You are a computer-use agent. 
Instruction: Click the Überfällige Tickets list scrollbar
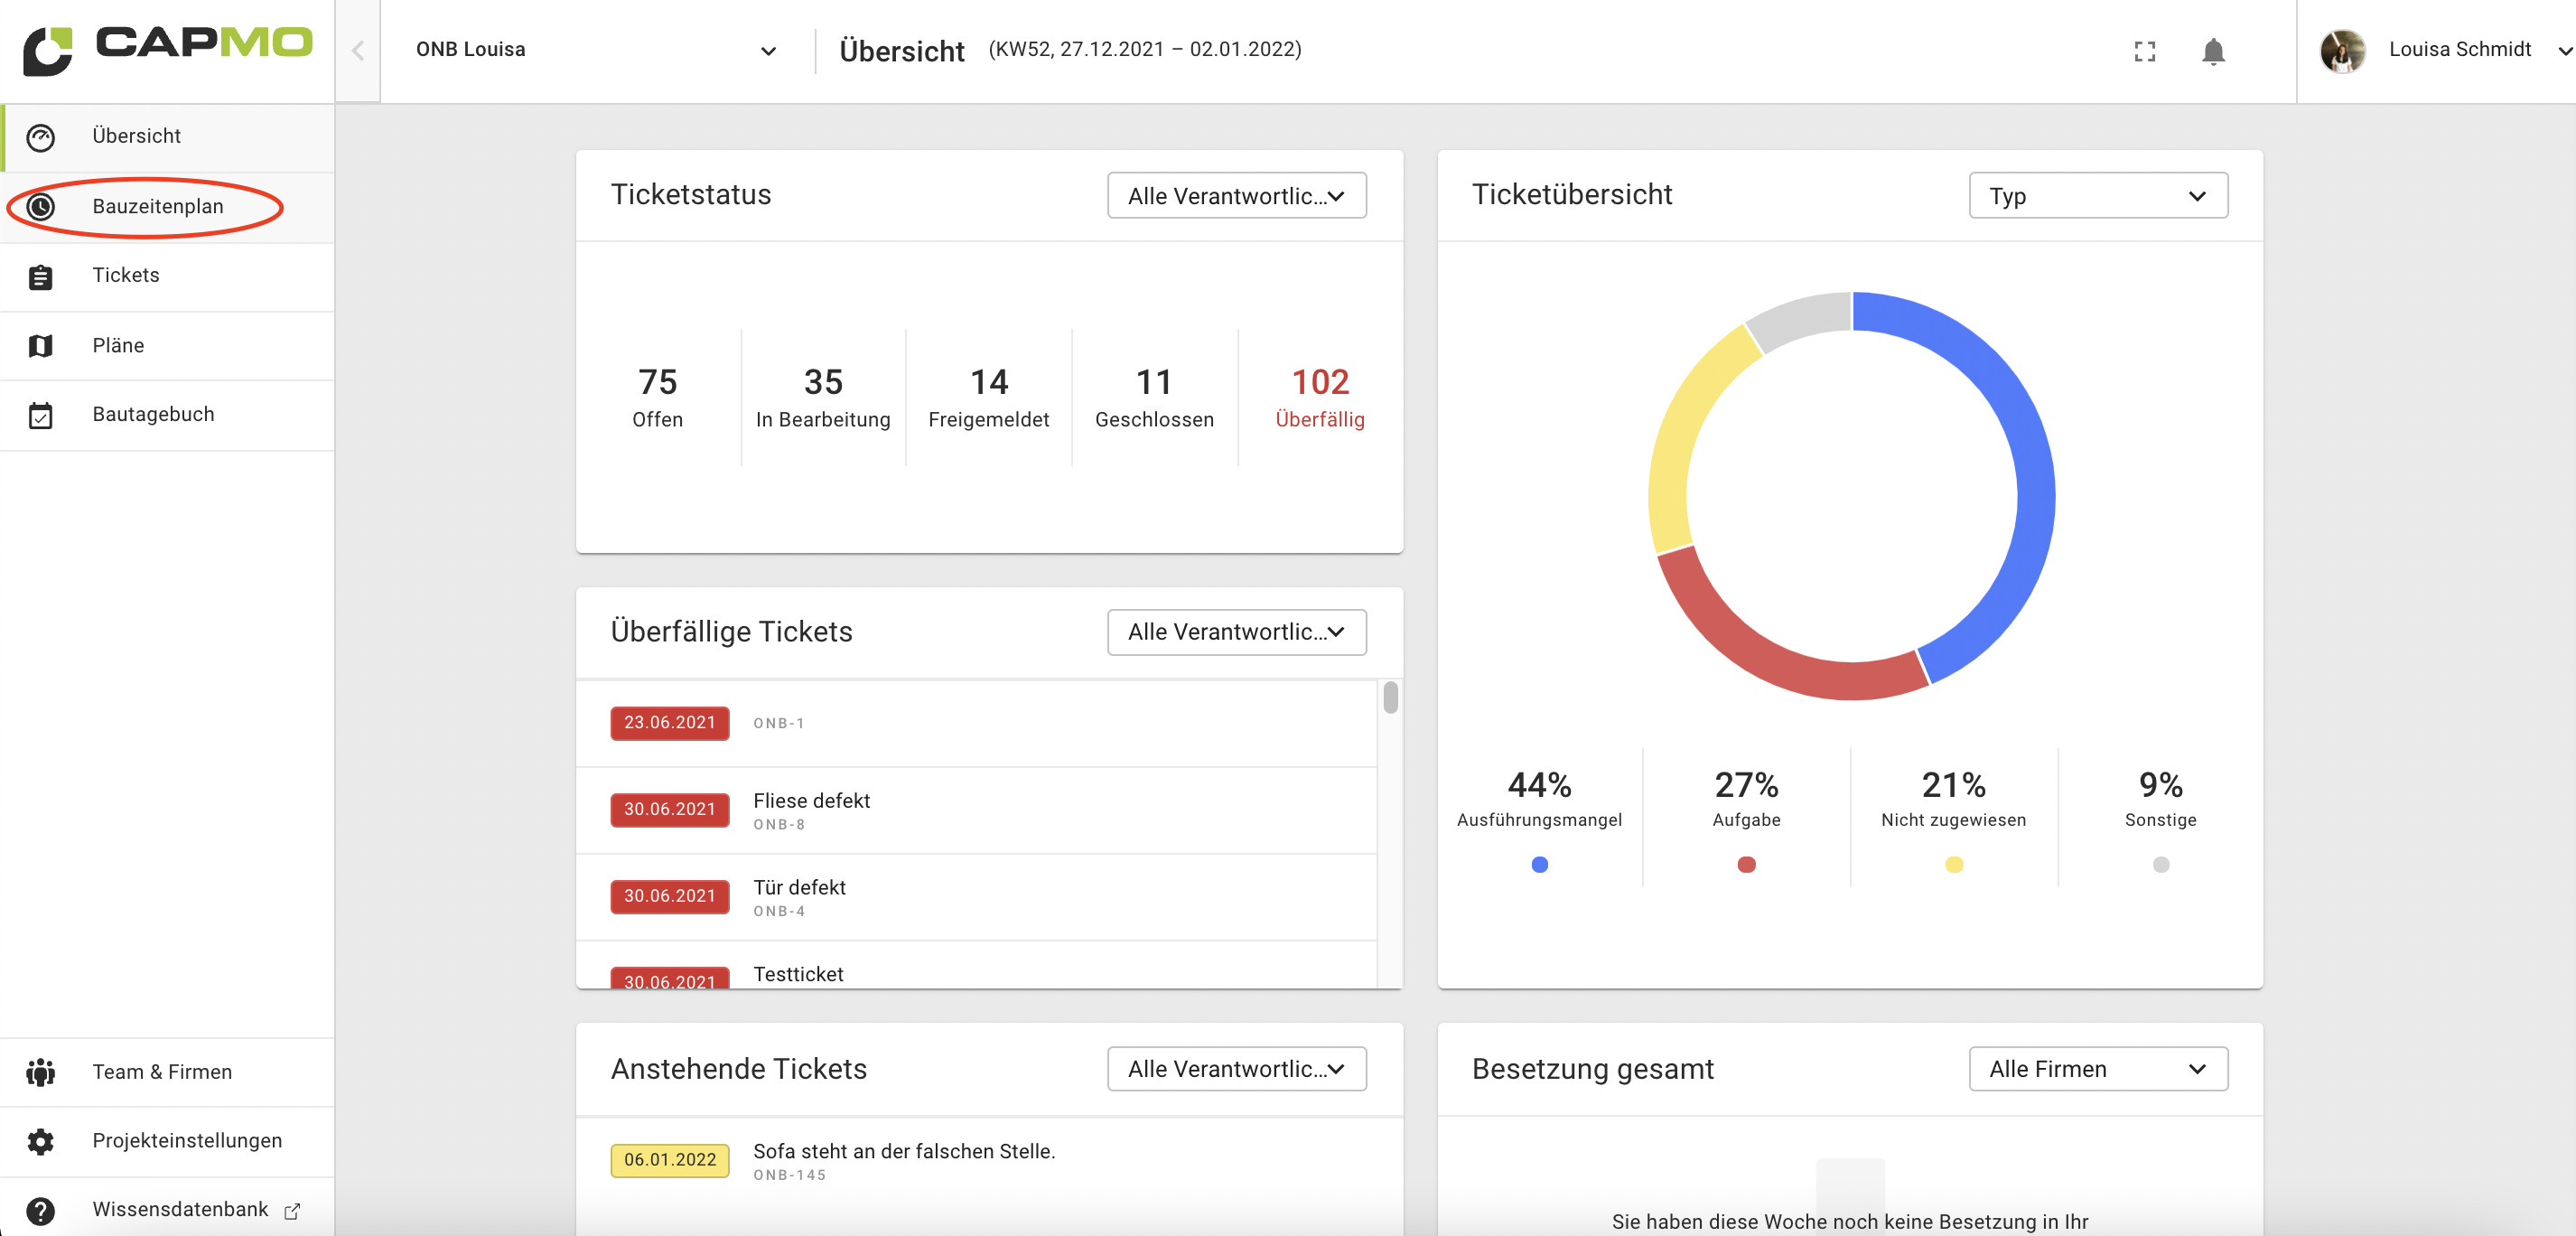[x=1390, y=697]
